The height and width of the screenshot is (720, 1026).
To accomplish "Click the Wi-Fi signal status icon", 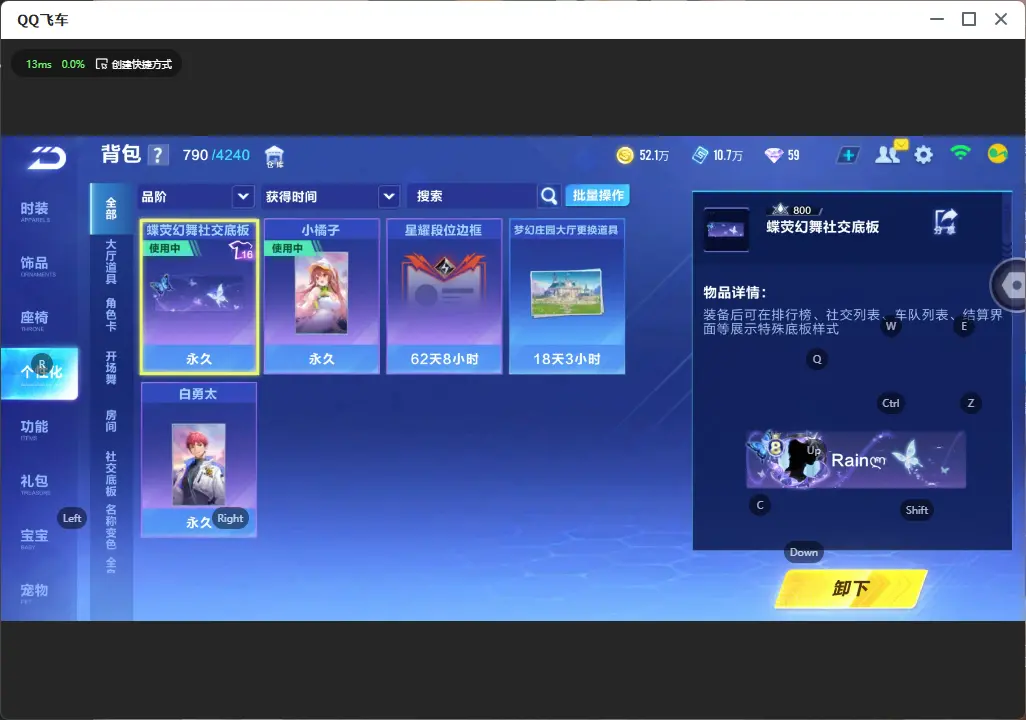I will tap(961, 153).
